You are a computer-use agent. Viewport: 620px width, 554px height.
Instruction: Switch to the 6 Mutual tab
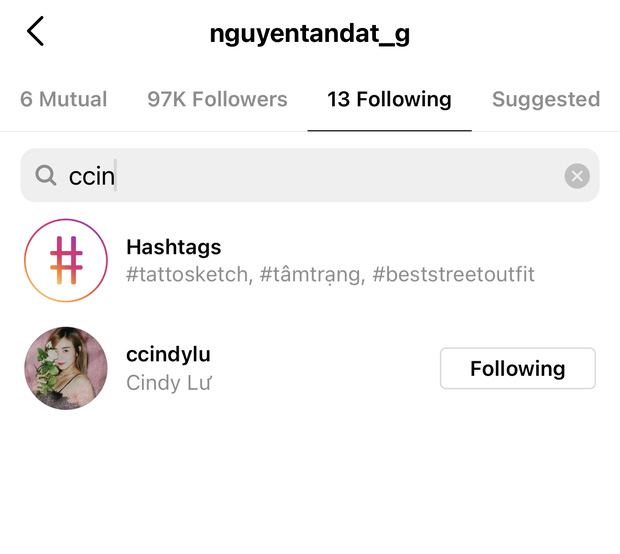point(63,99)
